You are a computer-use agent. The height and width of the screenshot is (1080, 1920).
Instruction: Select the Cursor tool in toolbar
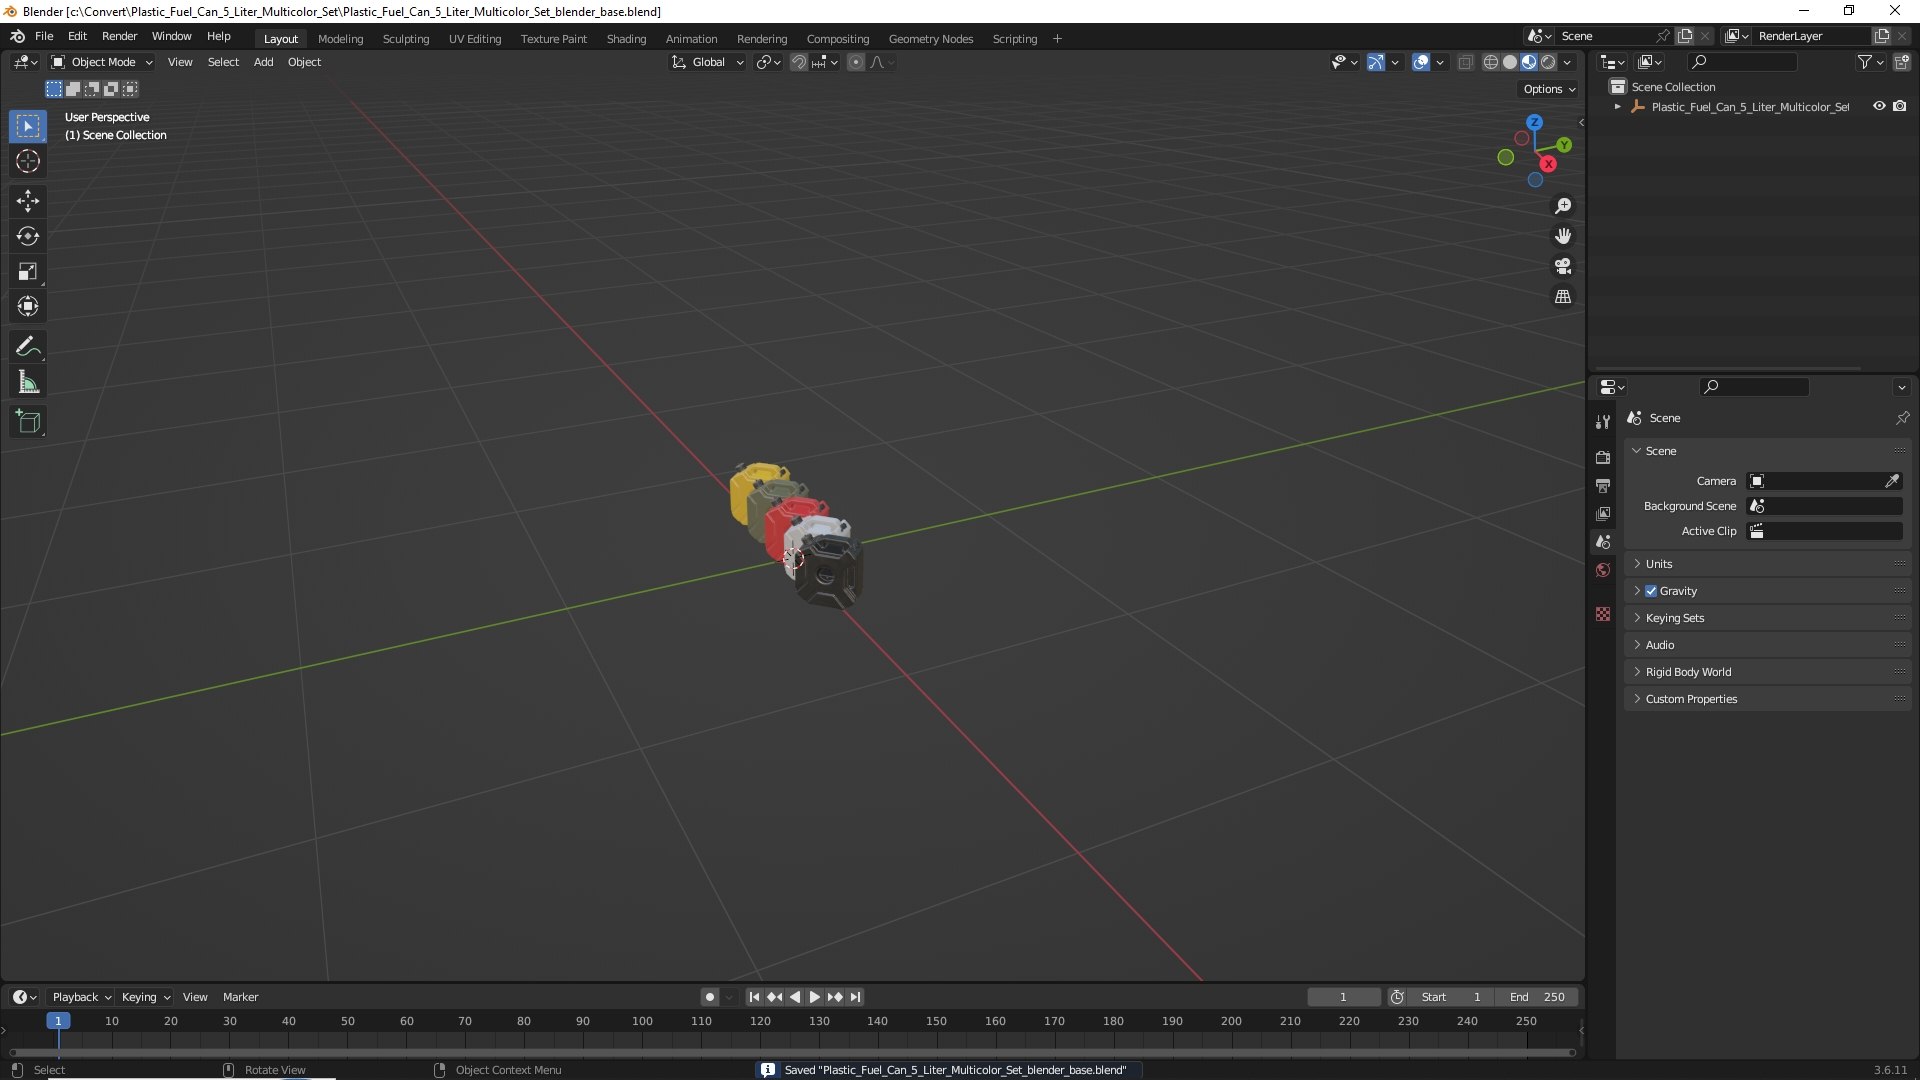[28, 161]
